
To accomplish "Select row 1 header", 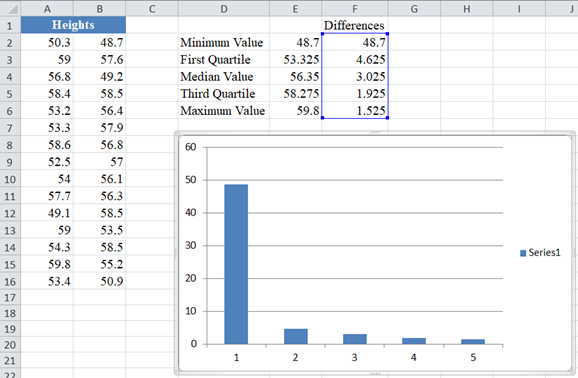I will coord(10,25).
